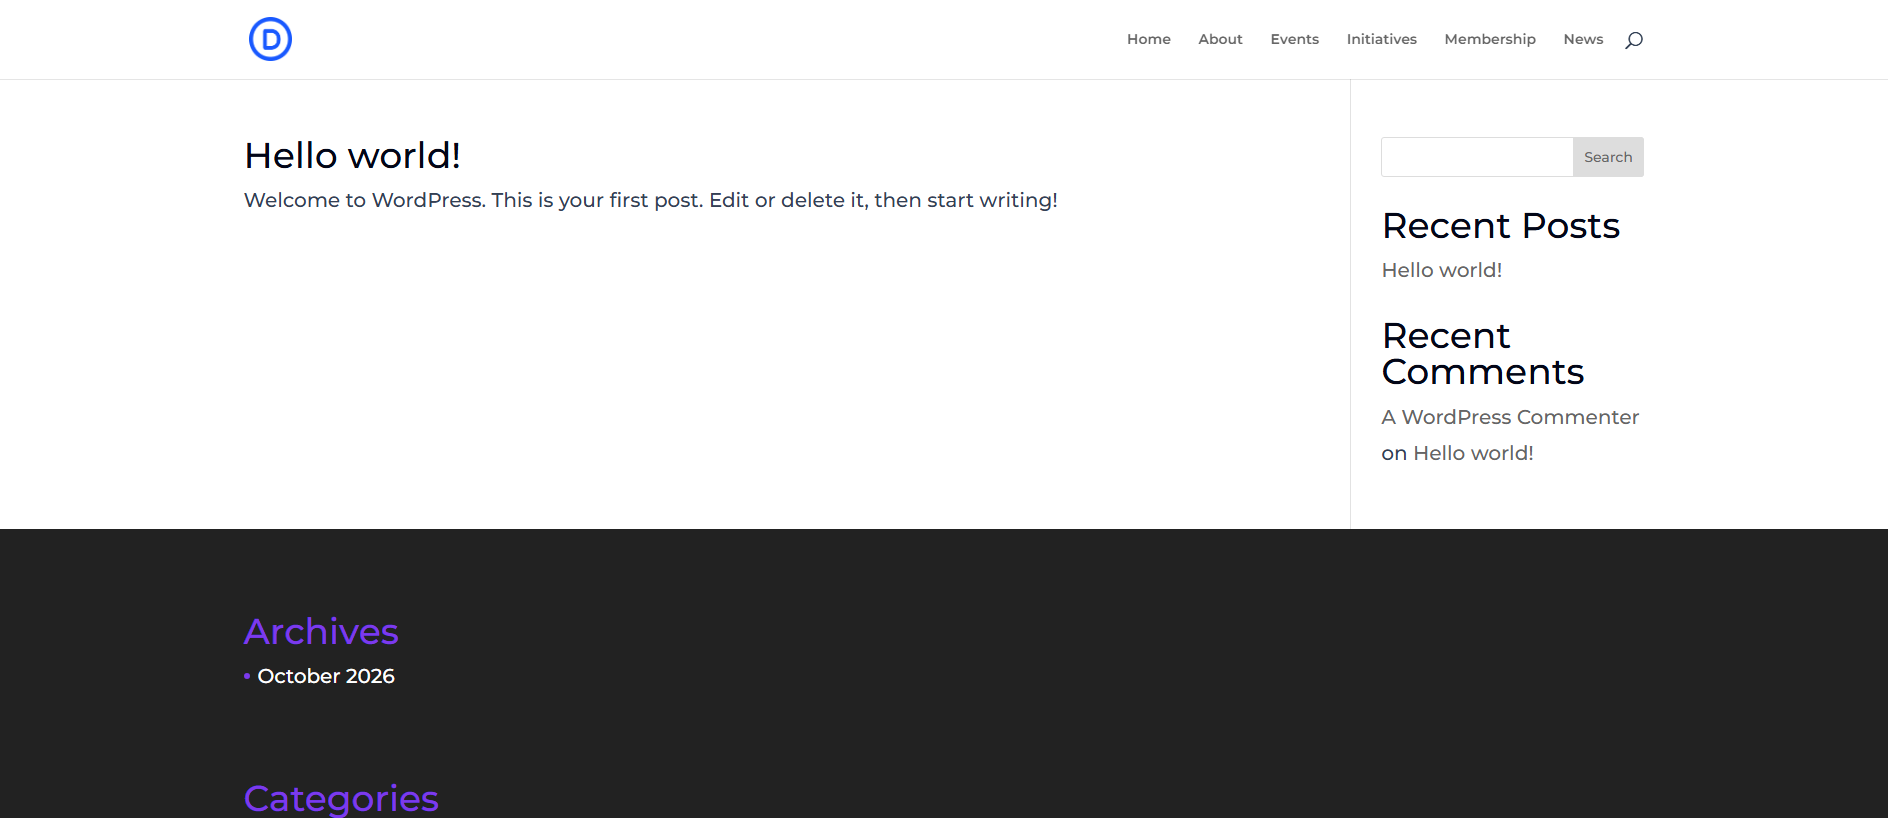Focus the sidebar search text field
1888x818 pixels.
[1477, 157]
